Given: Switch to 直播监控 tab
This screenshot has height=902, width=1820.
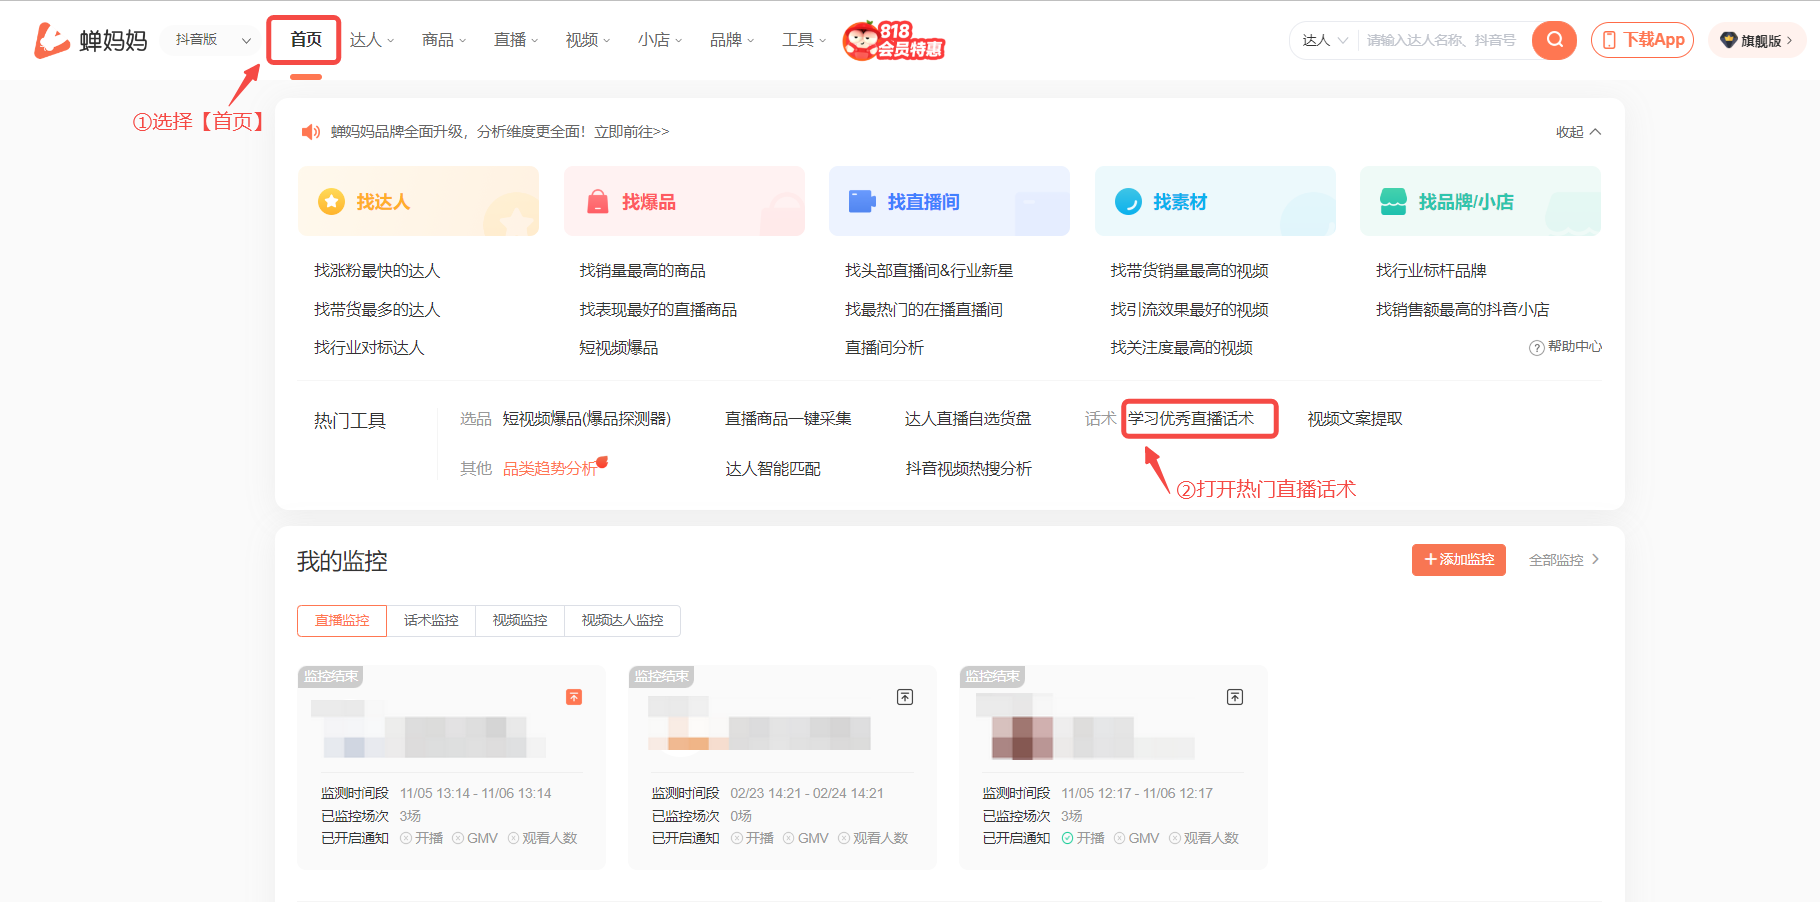Looking at the screenshot, I should [342, 621].
